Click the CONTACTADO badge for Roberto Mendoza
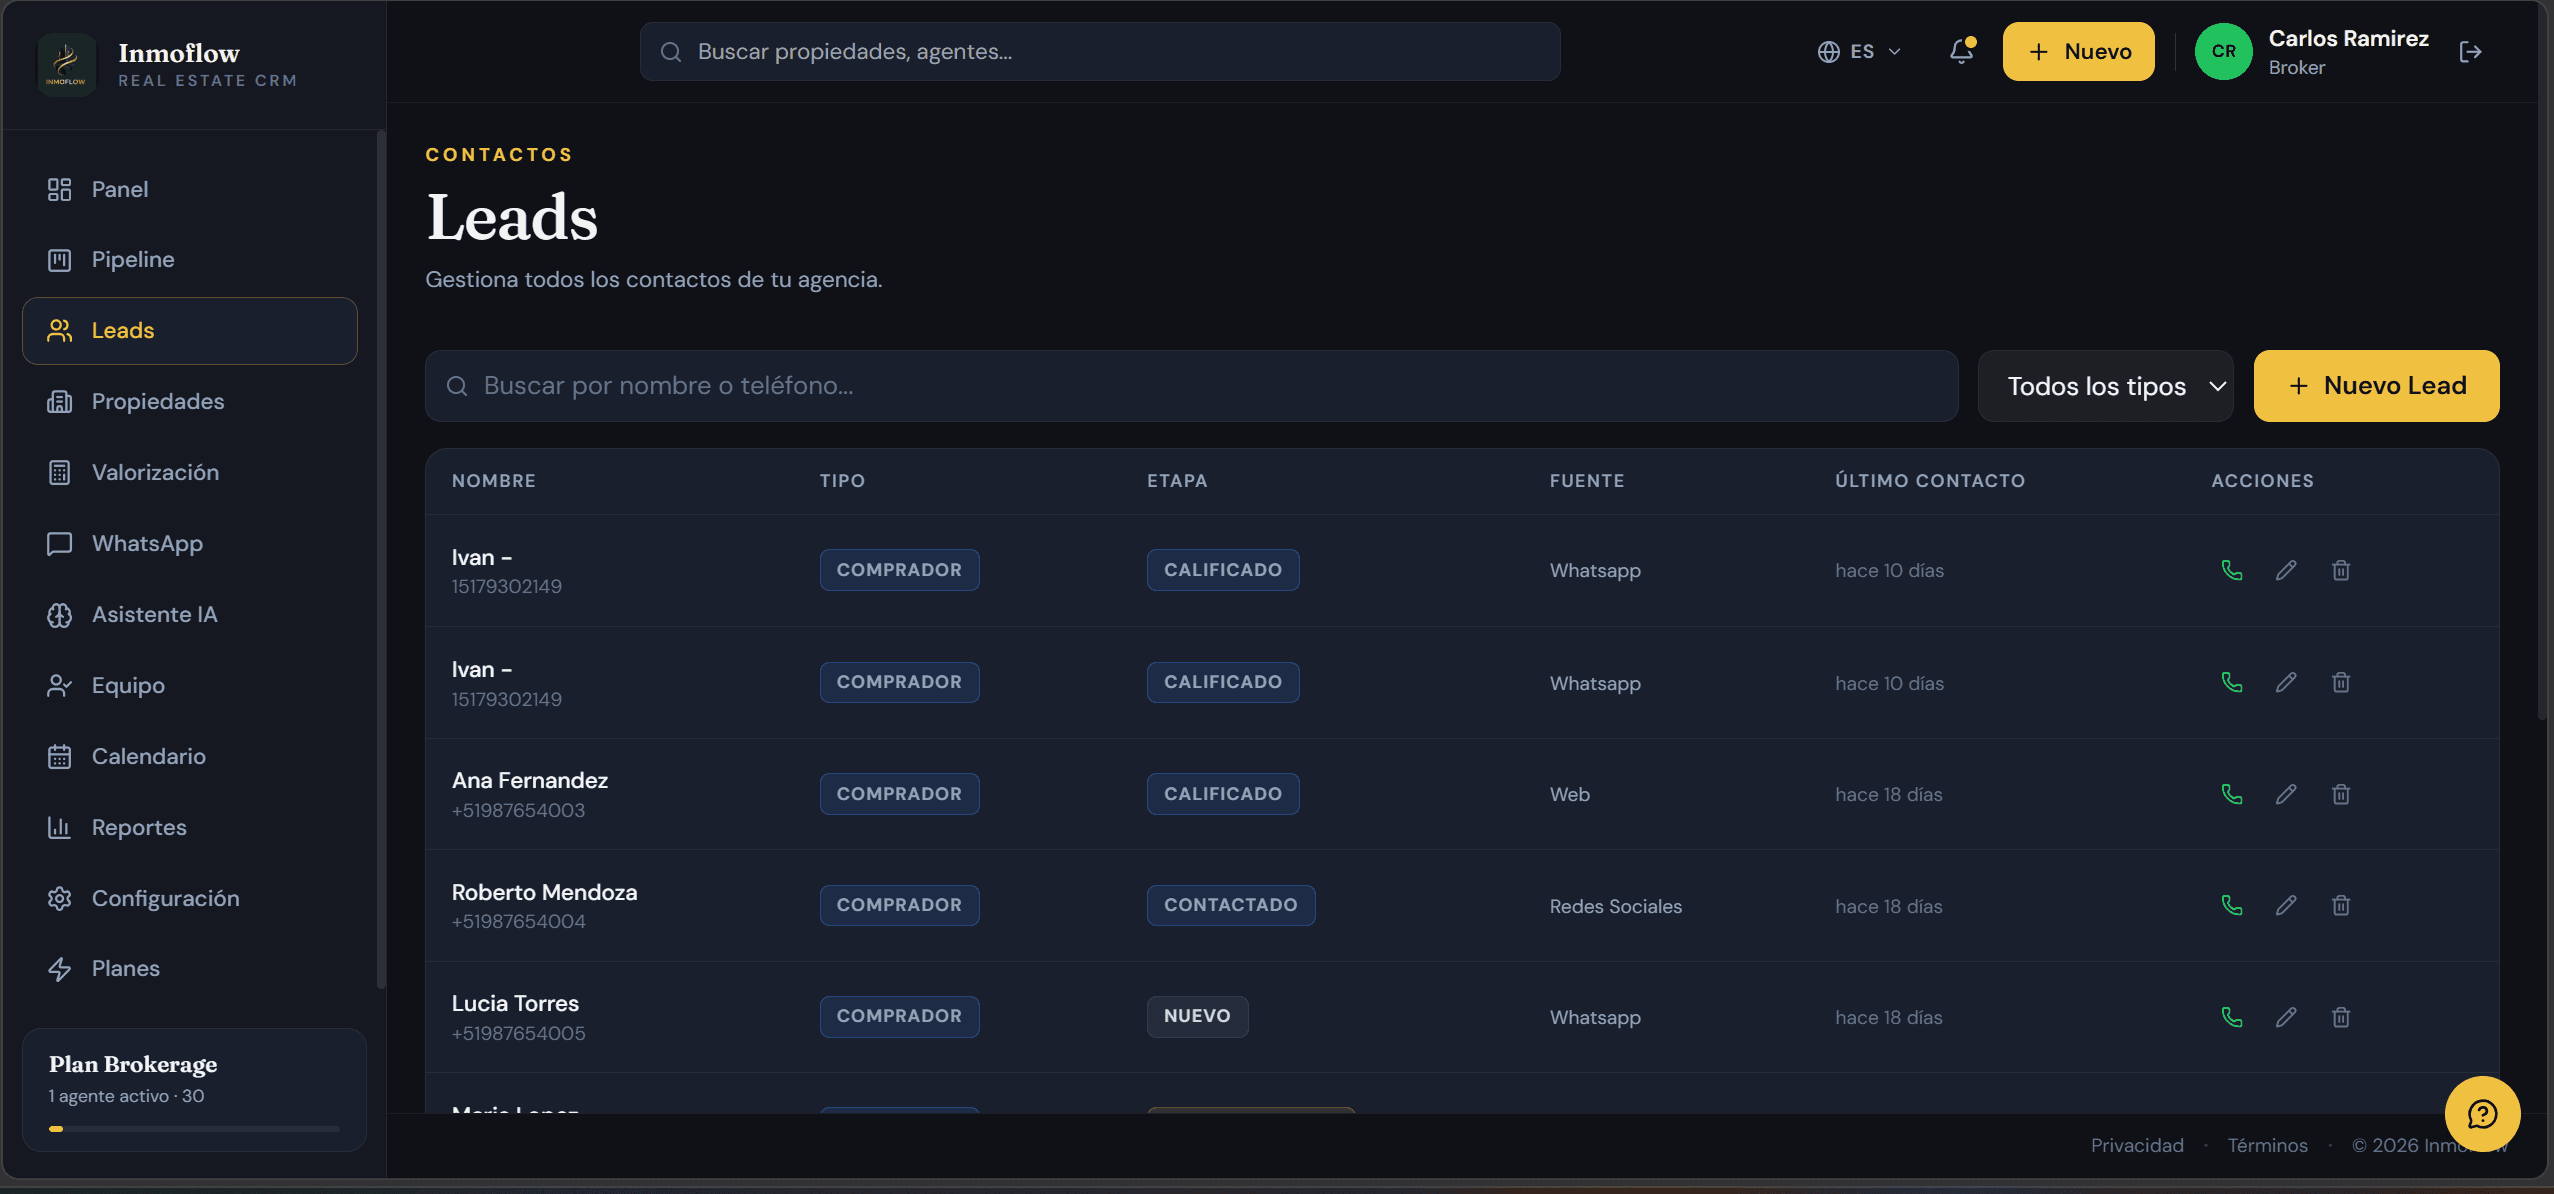2554x1194 pixels. pos(1230,905)
